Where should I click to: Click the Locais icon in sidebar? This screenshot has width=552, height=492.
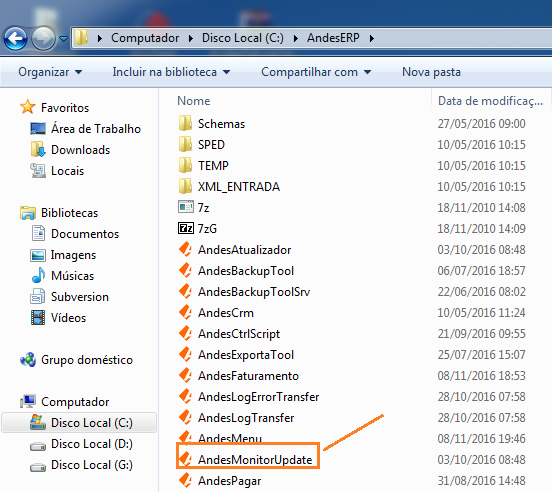[x=38, y=171]
